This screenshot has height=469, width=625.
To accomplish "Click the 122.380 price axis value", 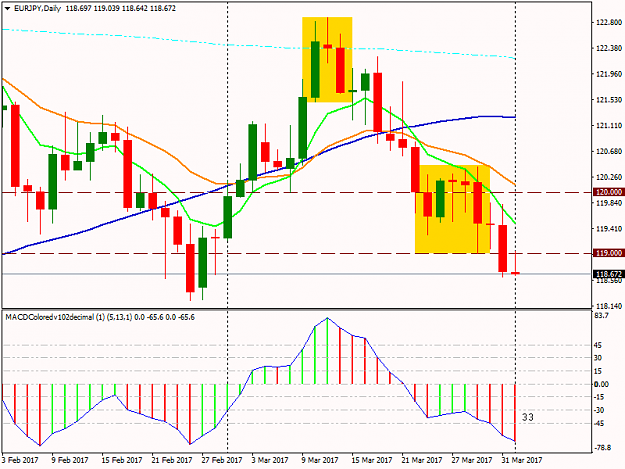I will pos(609,48).
